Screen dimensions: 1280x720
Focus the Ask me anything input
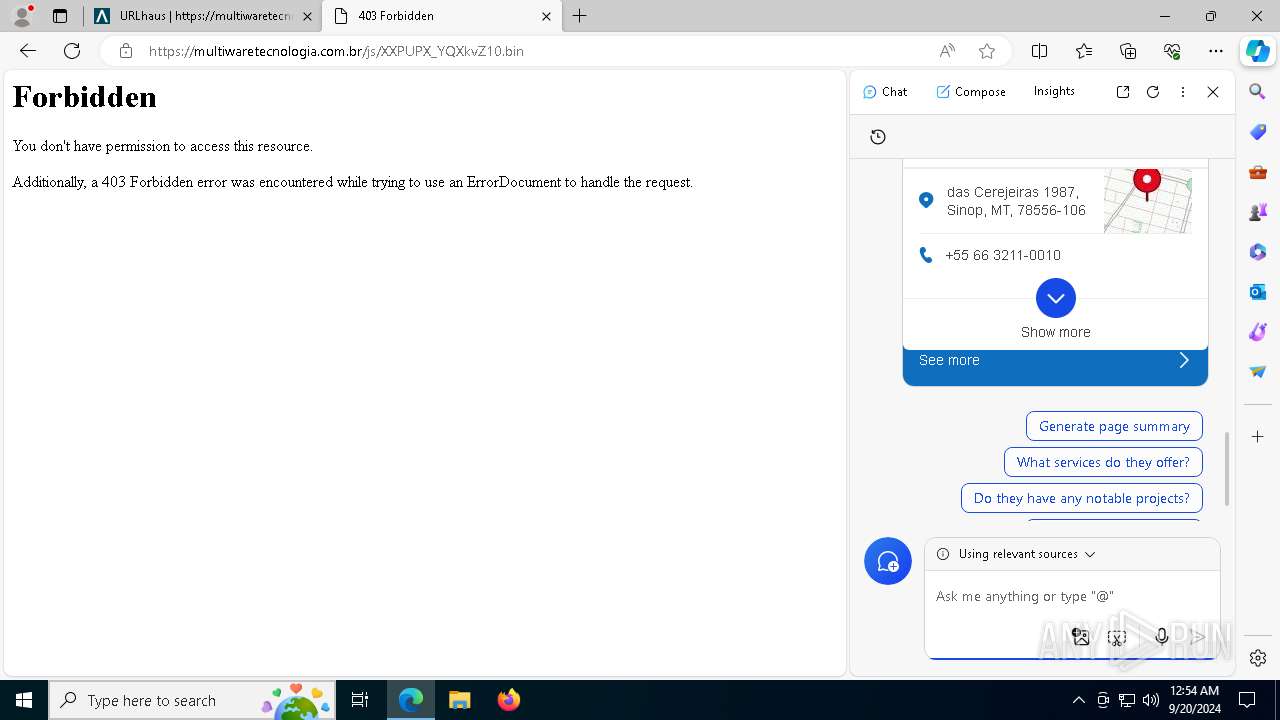click(1070, 596)
